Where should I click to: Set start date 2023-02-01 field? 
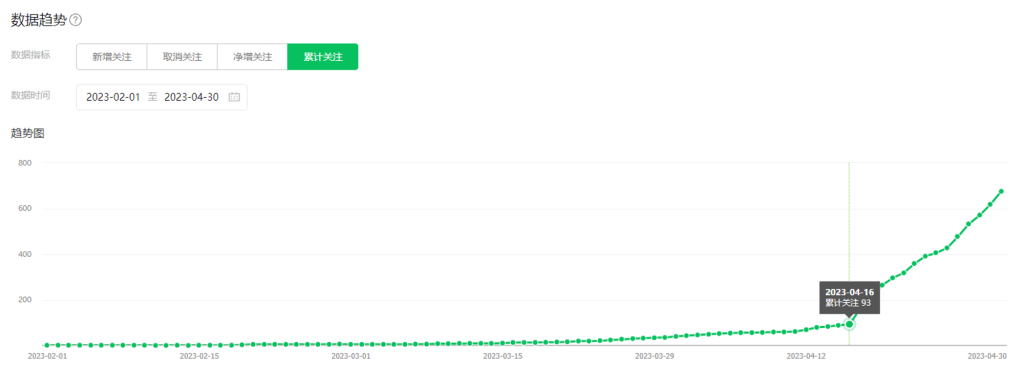(x=113, y=97)
